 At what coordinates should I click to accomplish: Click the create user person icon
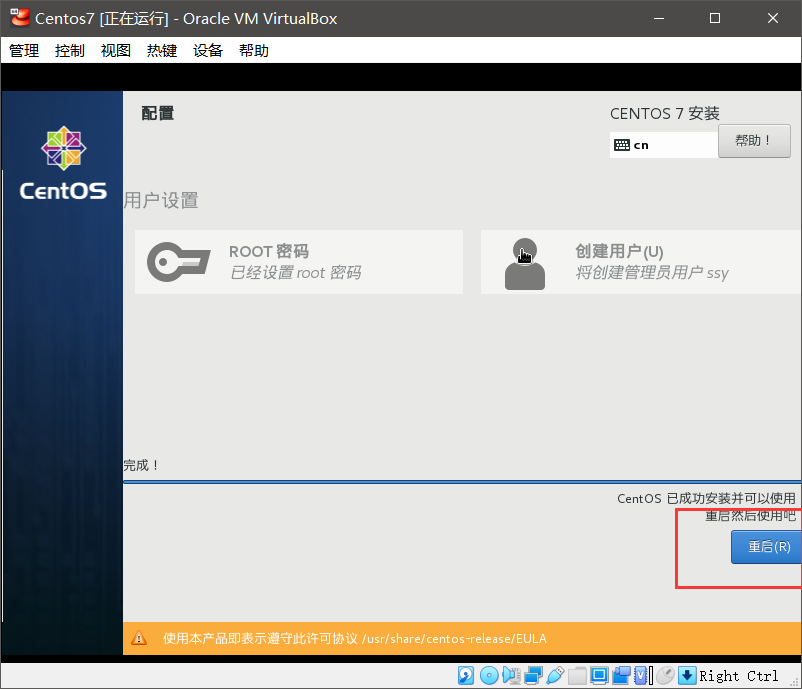click(525, 264)
